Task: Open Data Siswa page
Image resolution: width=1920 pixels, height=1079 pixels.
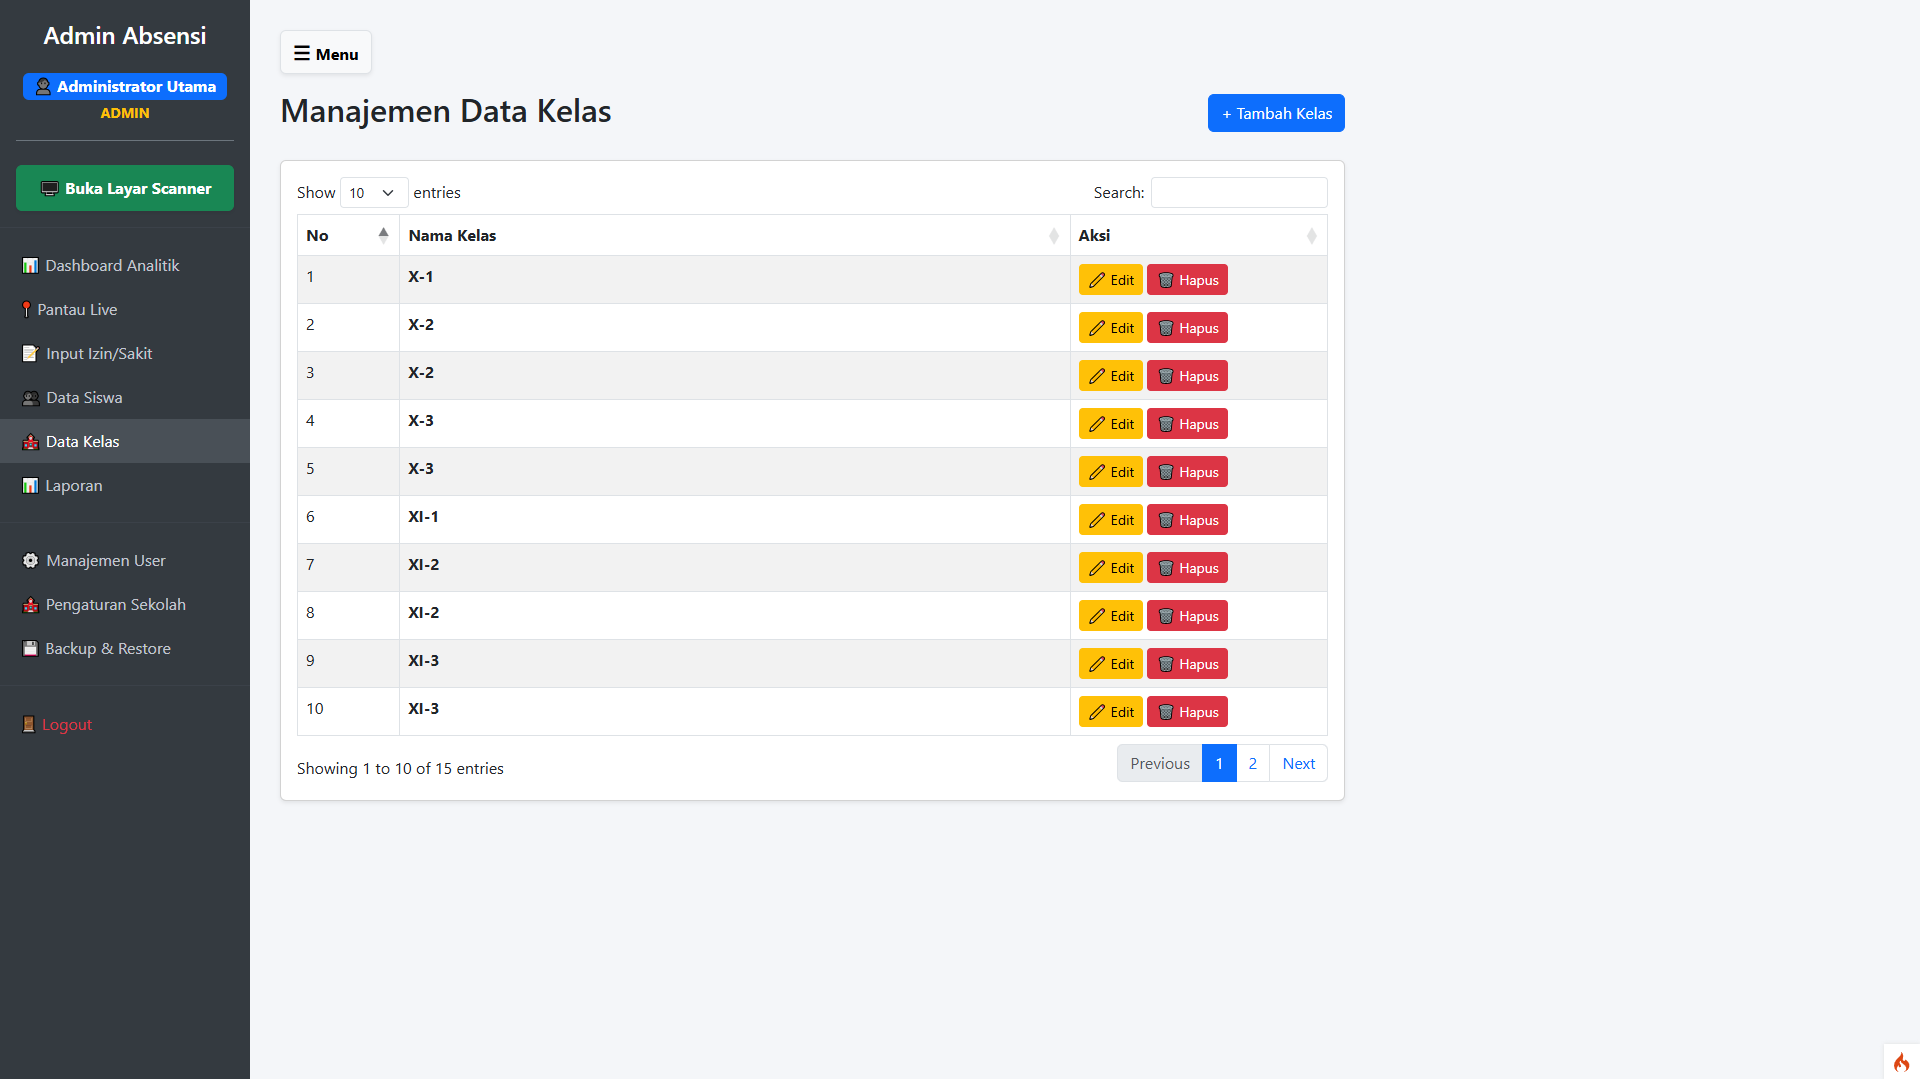Action: [x=84, y=397]
